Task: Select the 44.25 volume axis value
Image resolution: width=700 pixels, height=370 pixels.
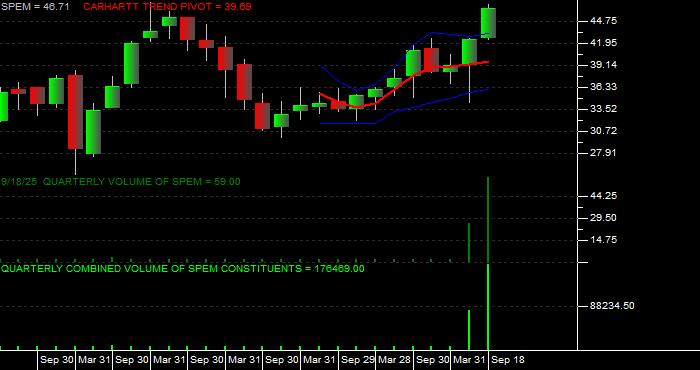Action: (x=603, y=196)
